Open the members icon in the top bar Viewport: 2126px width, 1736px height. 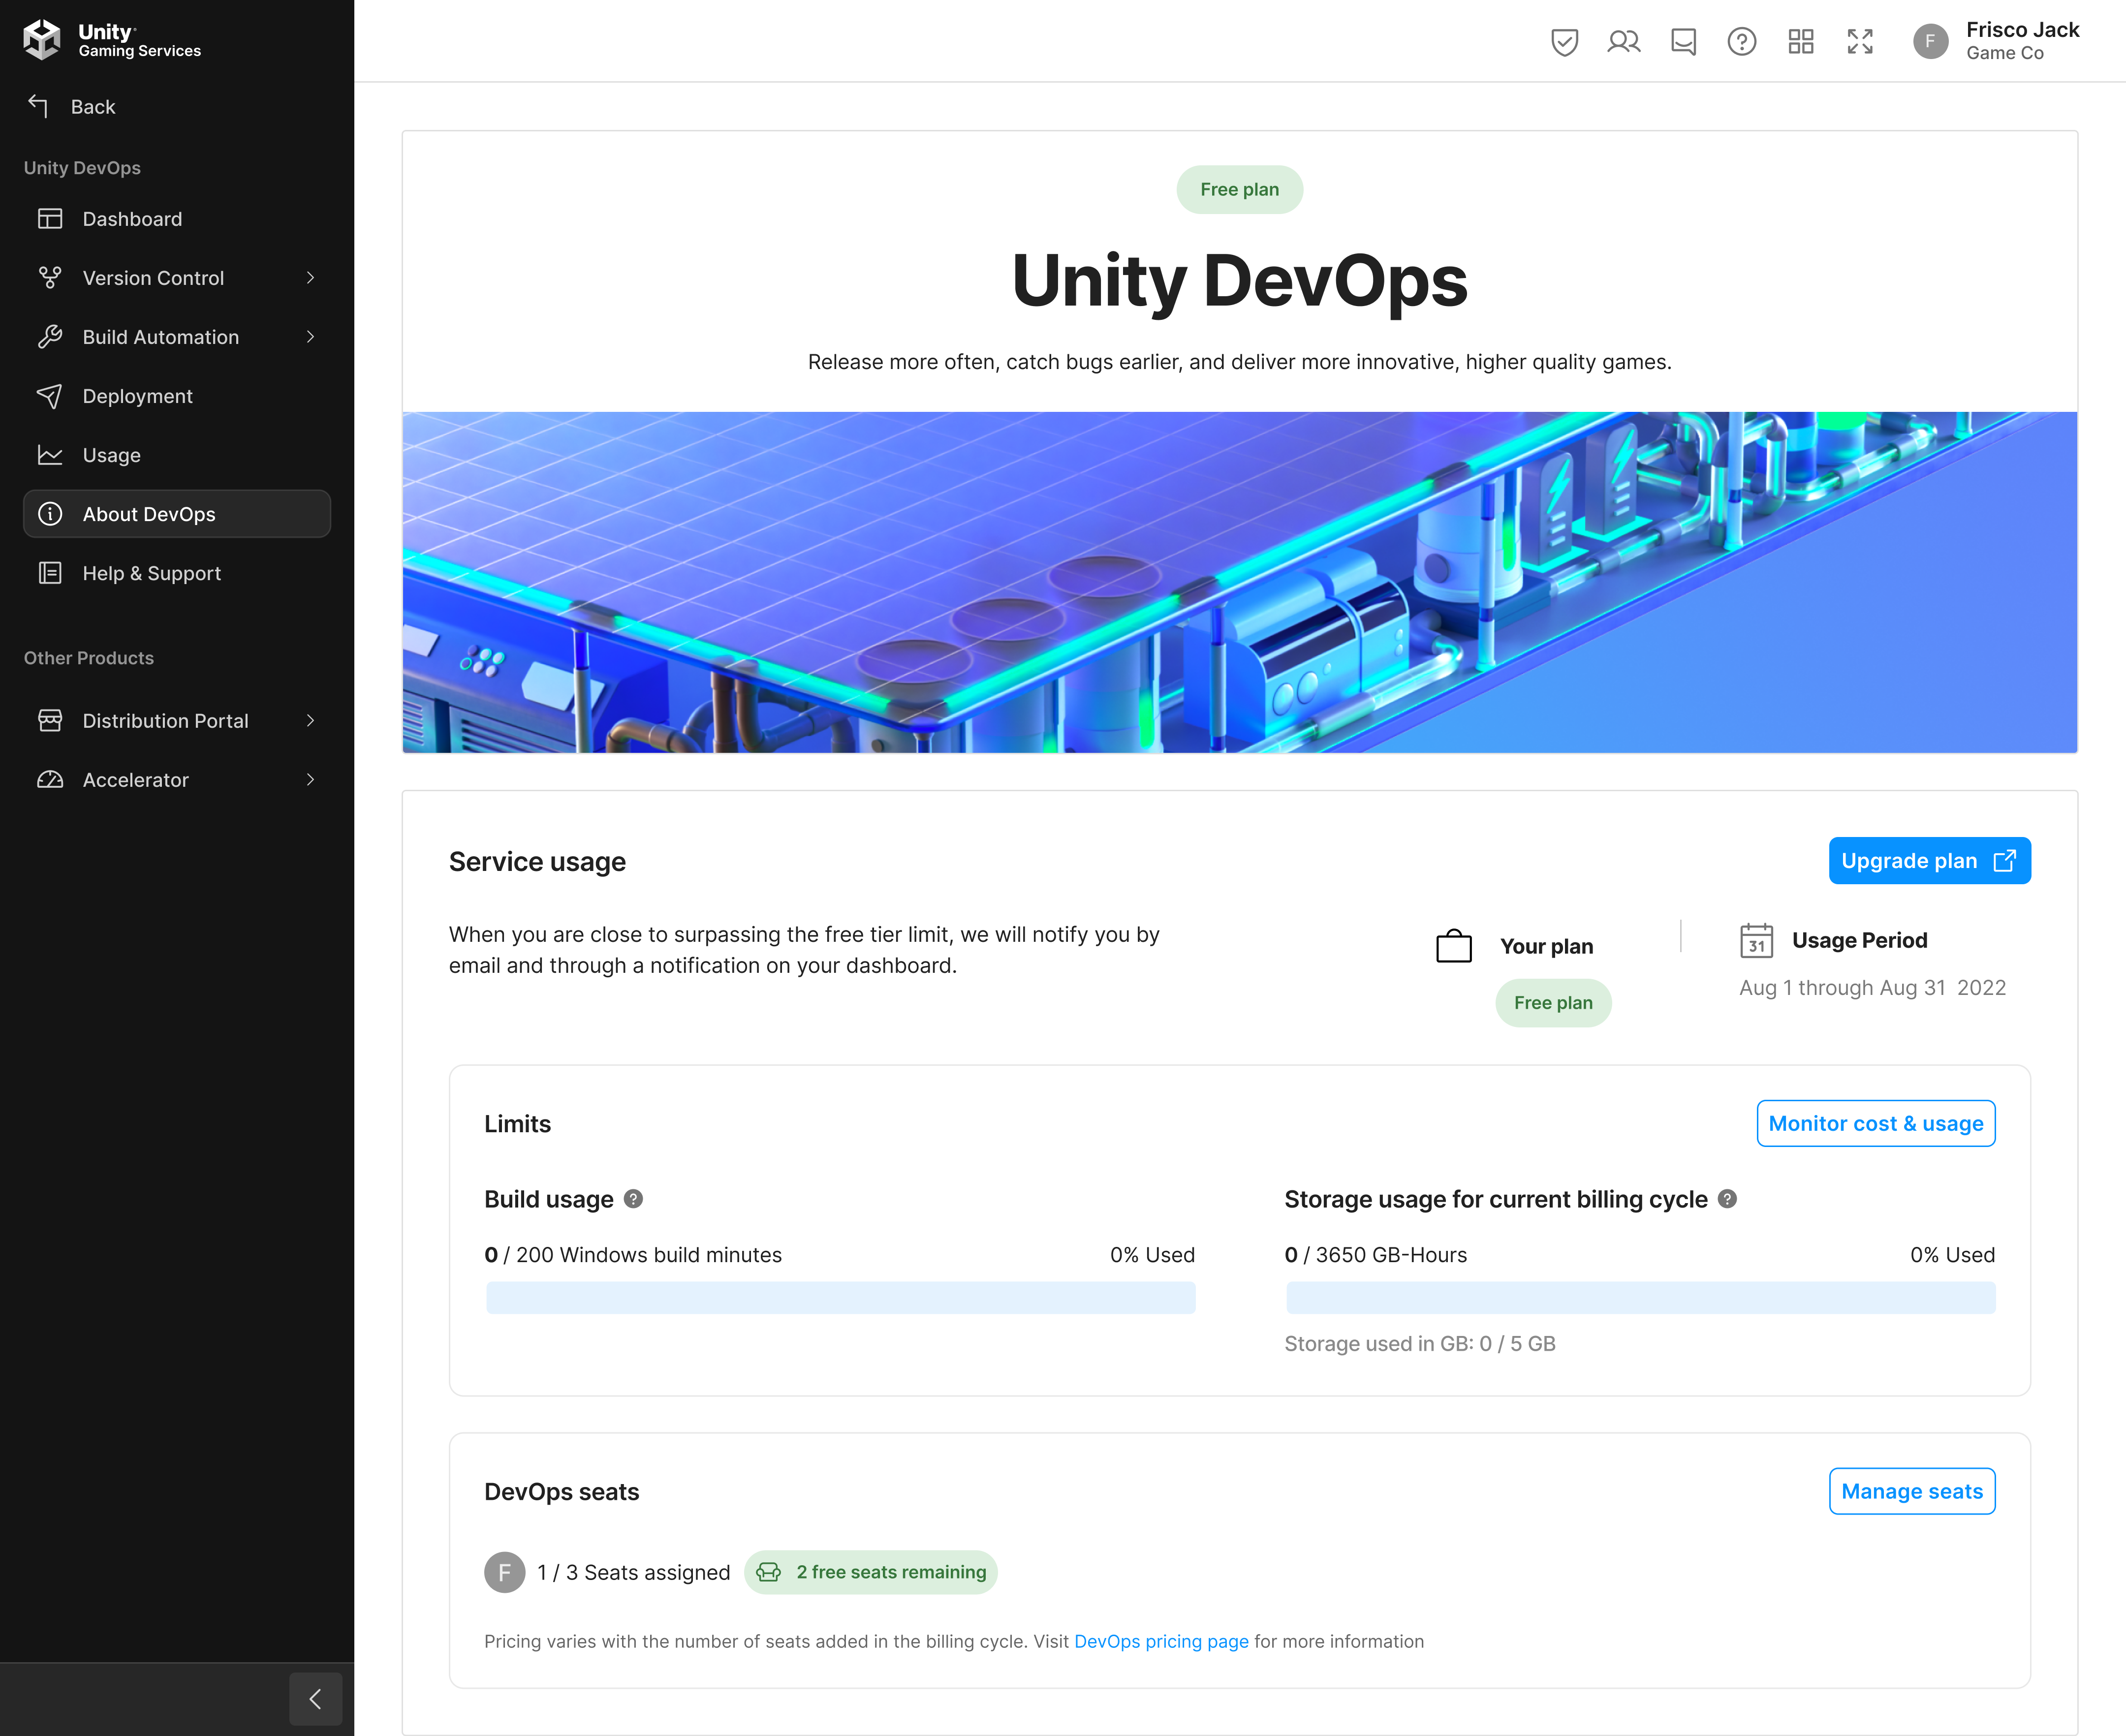click(x=1623, y=42)
